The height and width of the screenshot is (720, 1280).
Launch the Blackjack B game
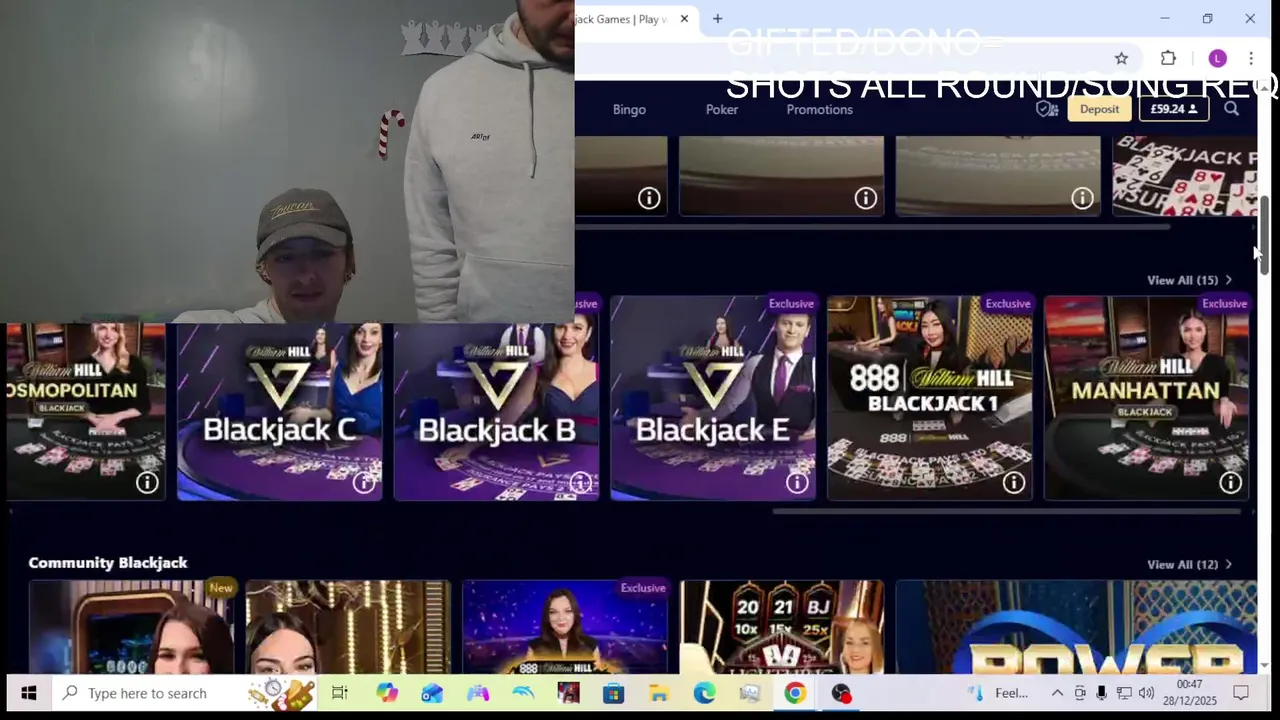[x=497, y=398]
